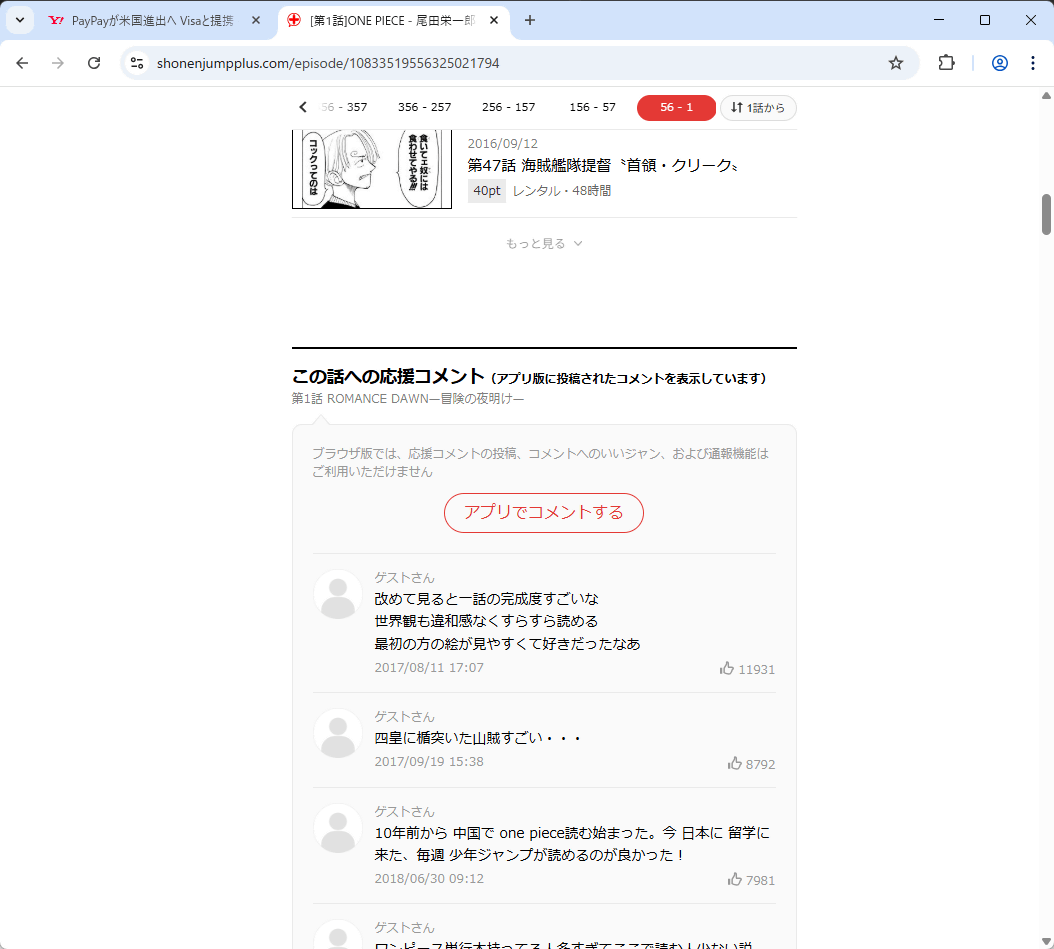
Task: Reload the current page
Action: (94, 63)
